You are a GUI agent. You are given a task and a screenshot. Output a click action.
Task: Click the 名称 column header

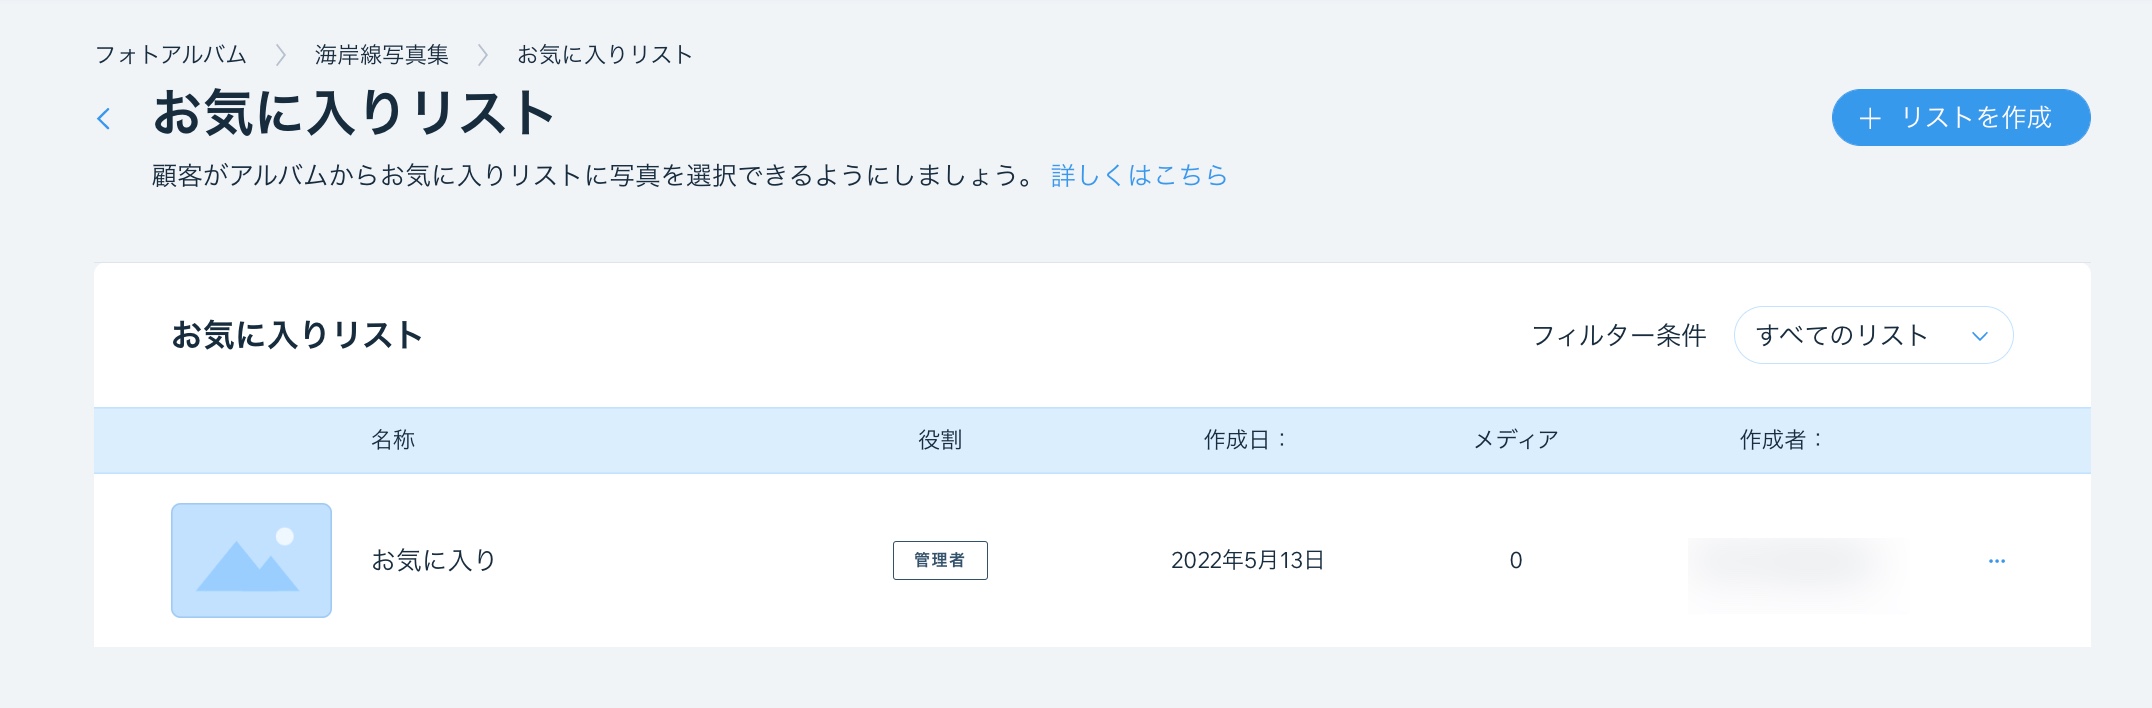(x=392, y=440)
